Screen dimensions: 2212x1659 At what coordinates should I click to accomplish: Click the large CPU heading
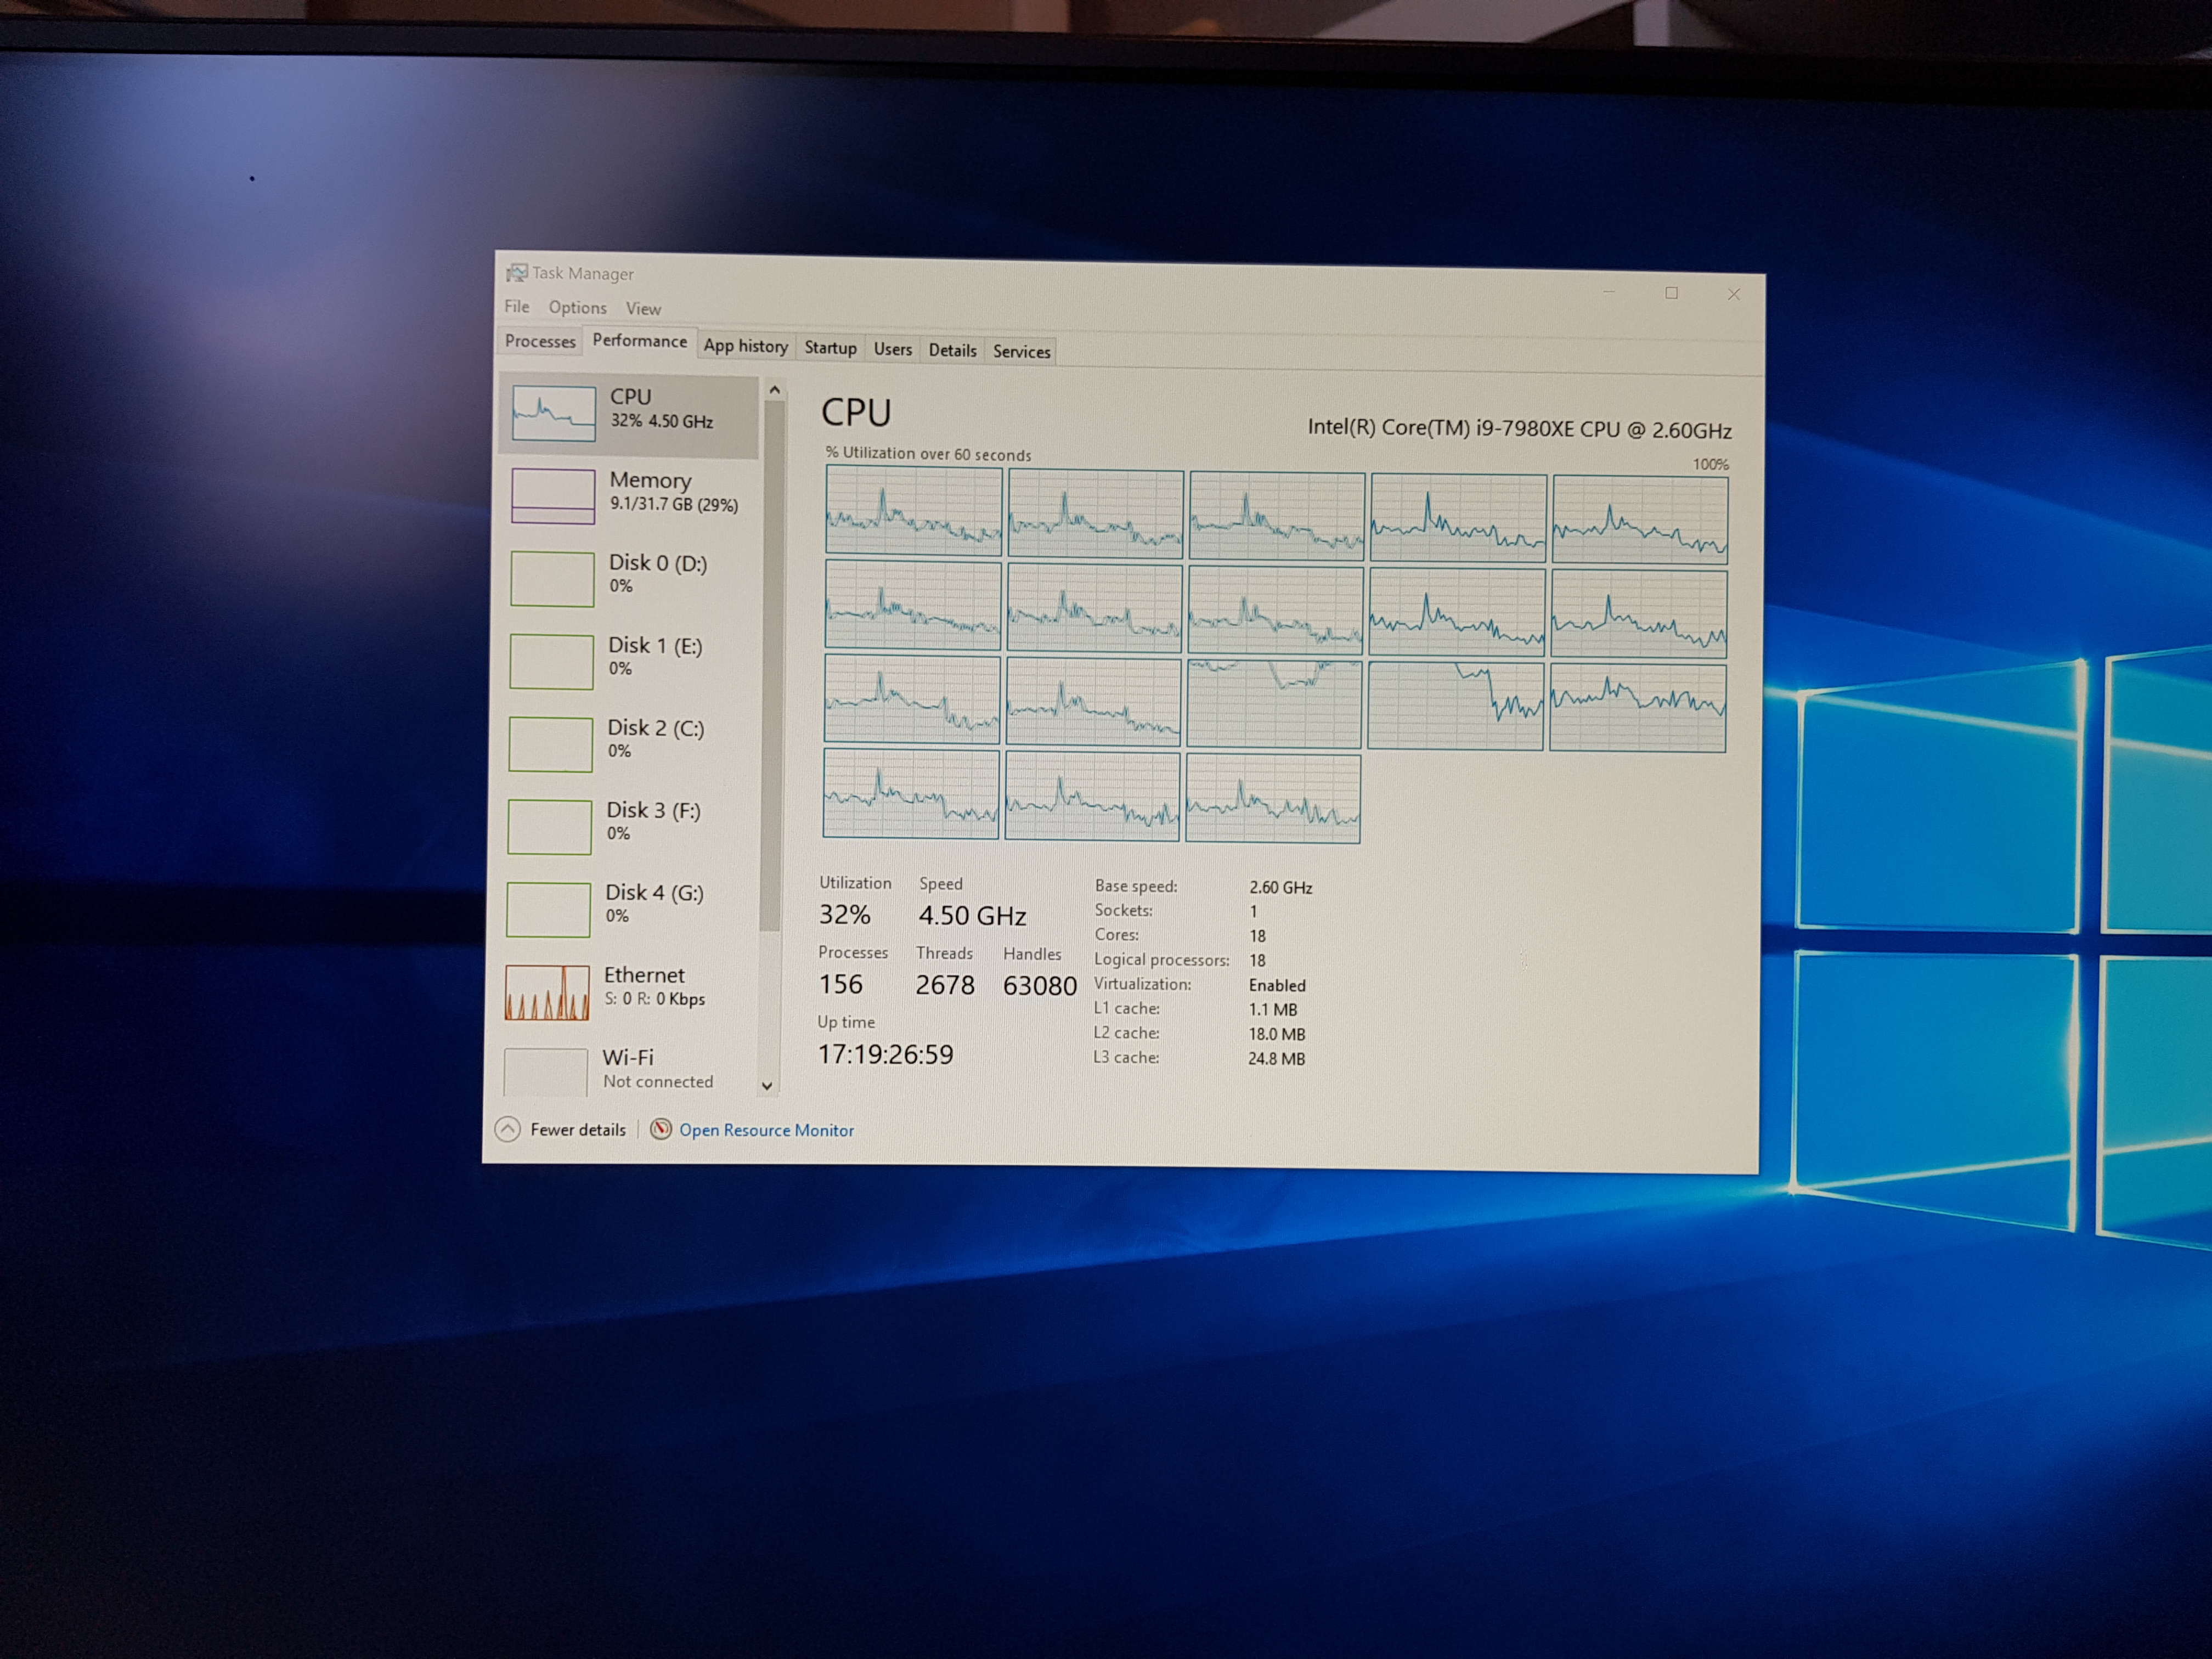(x=856, y=412)
